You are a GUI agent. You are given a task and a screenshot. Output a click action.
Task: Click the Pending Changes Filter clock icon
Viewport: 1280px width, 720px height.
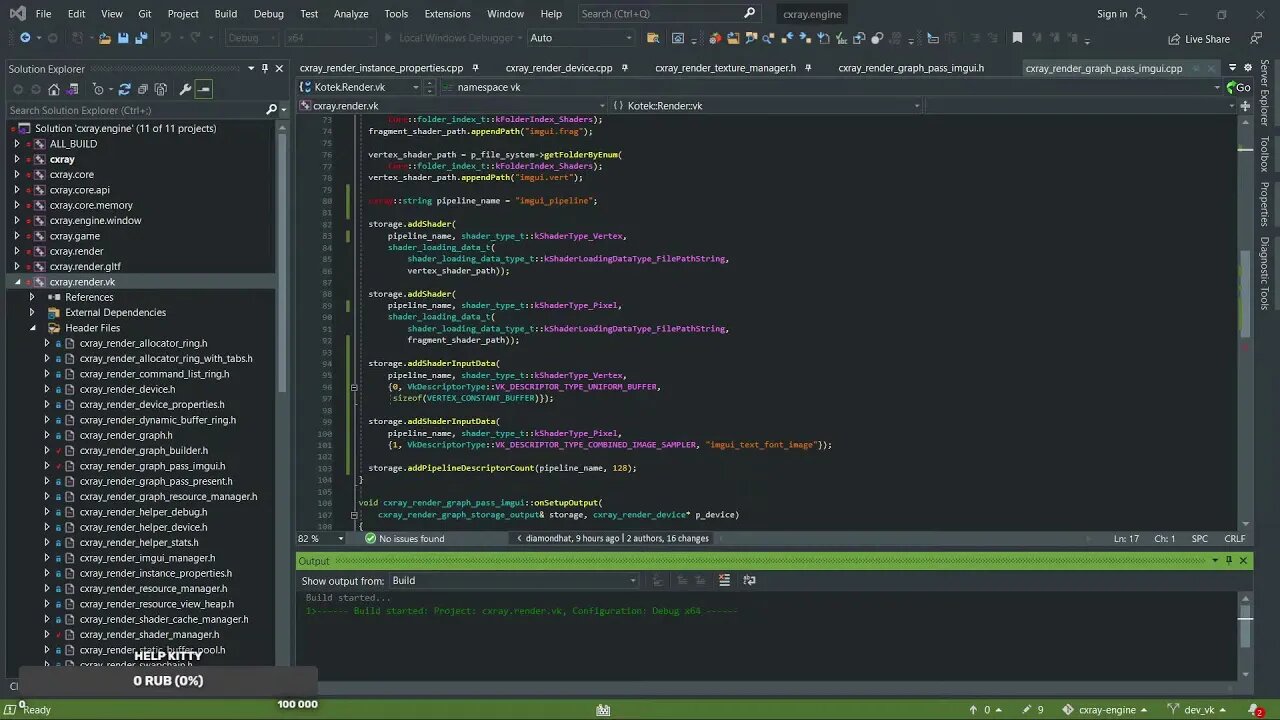[x=99, y=89]
